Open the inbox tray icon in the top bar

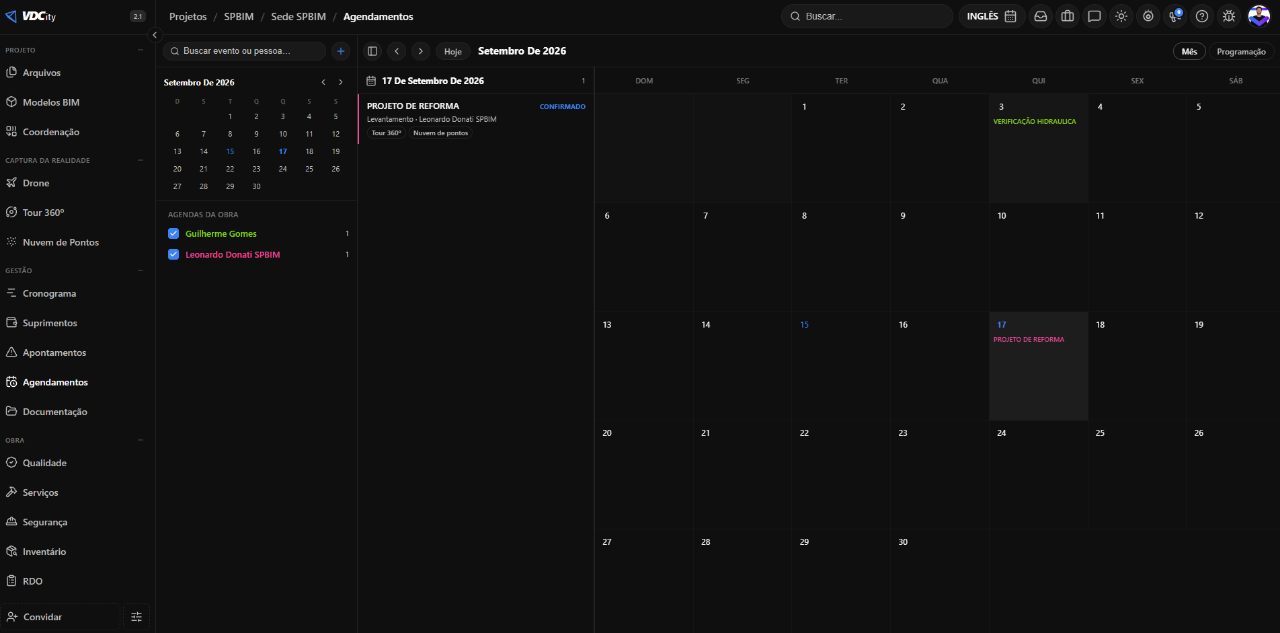1041,16
